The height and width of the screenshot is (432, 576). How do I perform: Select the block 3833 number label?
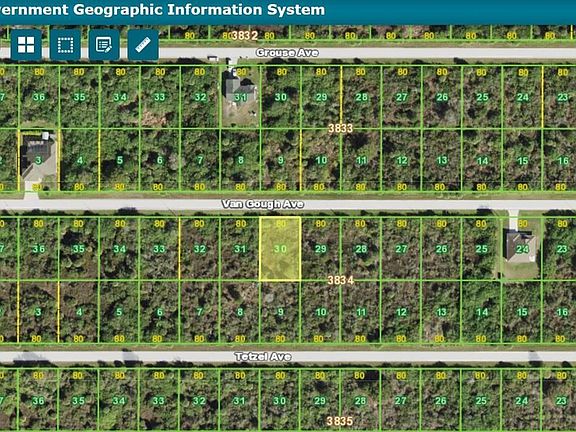tap(341, 128)
